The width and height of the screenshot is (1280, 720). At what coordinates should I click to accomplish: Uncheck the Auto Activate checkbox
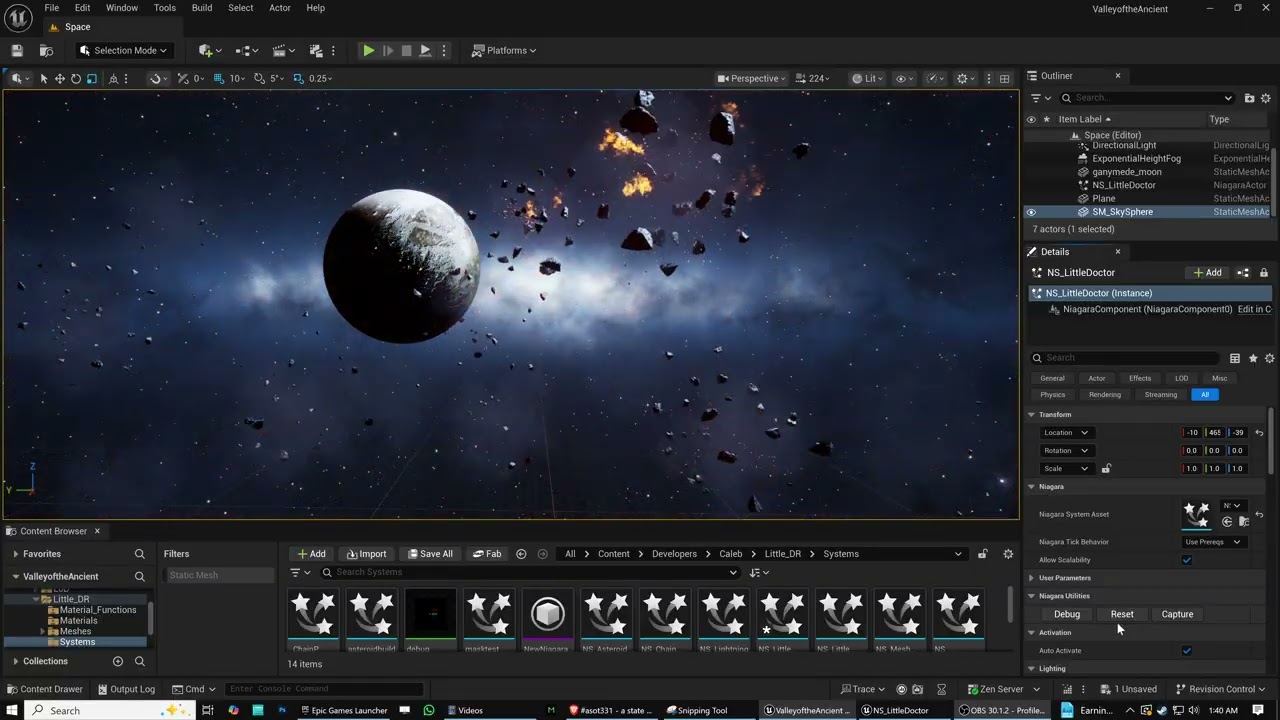click(x=1187, y=651)
